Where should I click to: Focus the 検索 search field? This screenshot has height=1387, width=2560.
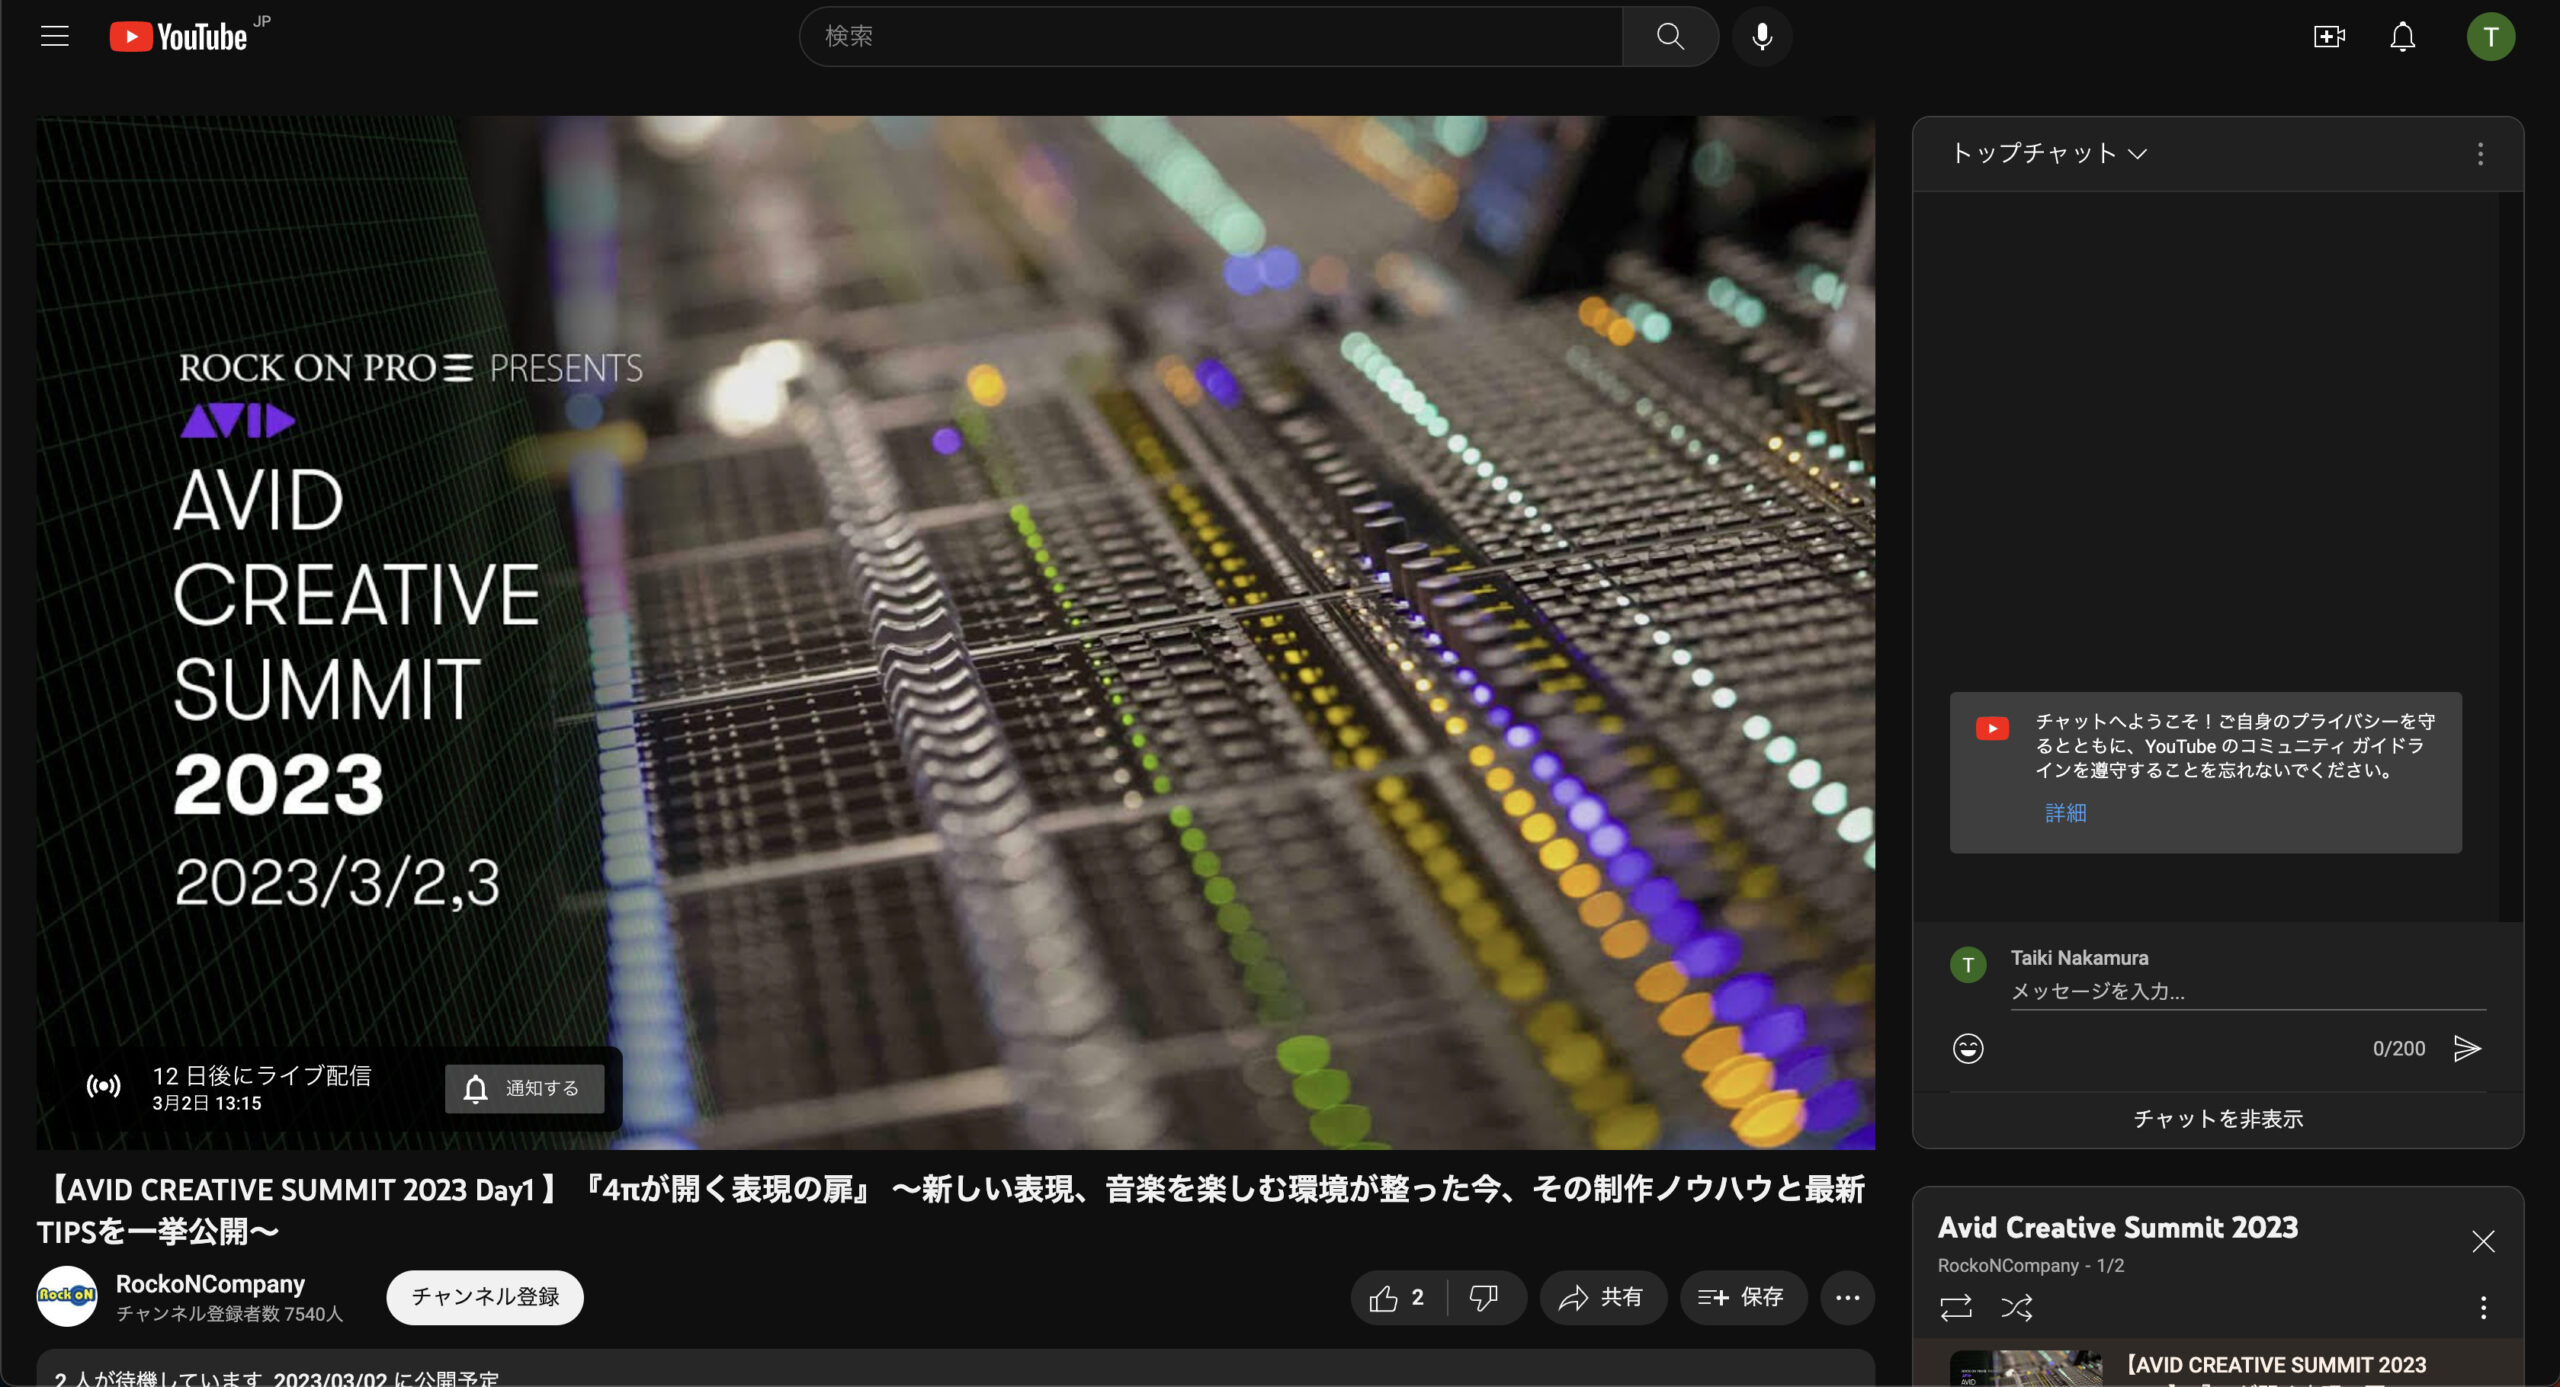[x=1211, y=37]
